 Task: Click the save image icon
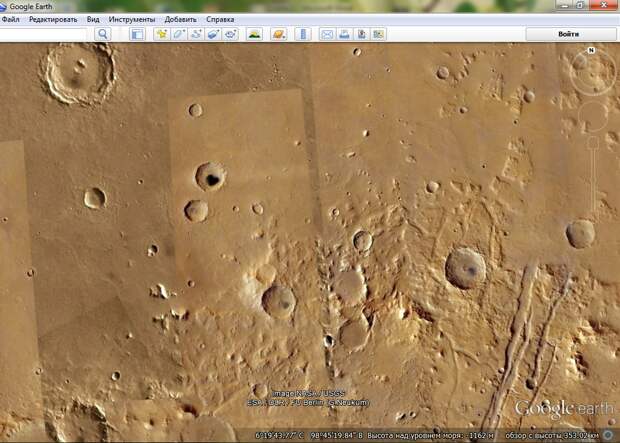(x=361, y=34)
